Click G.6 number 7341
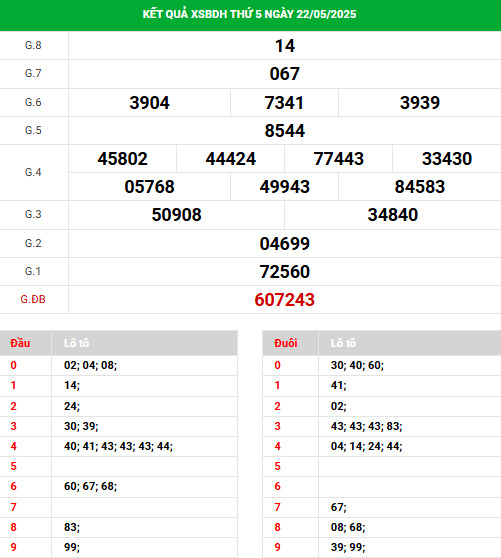The image size is (501, 558). [284, 103]
